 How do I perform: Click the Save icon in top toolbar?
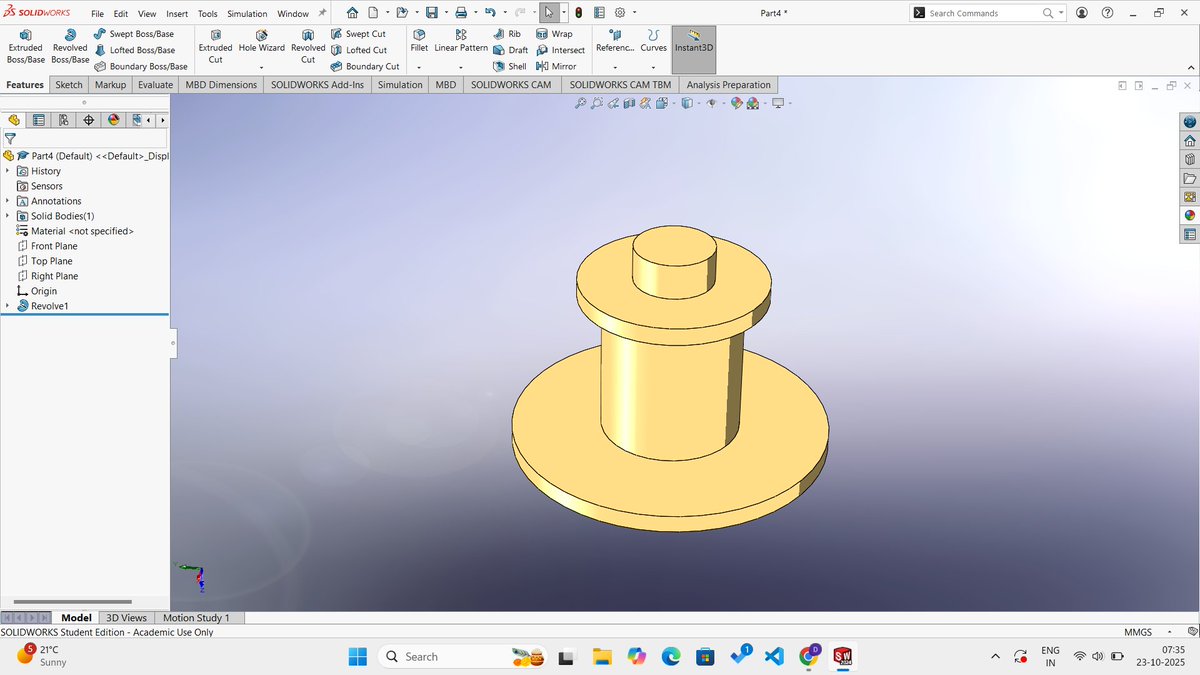431,13
